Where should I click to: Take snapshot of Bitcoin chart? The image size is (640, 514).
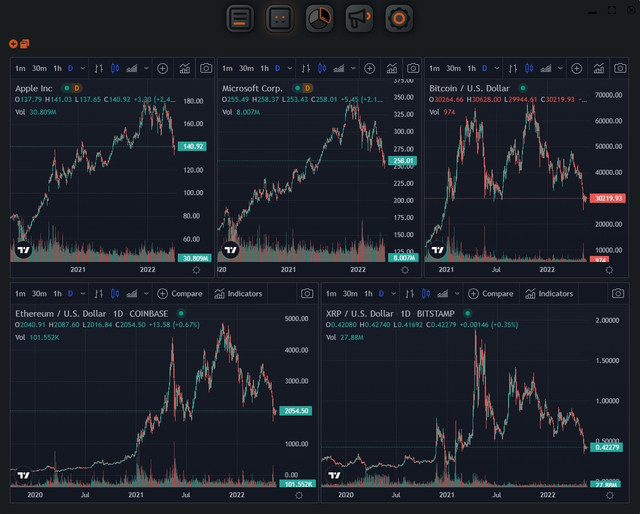tap(620, 68)
